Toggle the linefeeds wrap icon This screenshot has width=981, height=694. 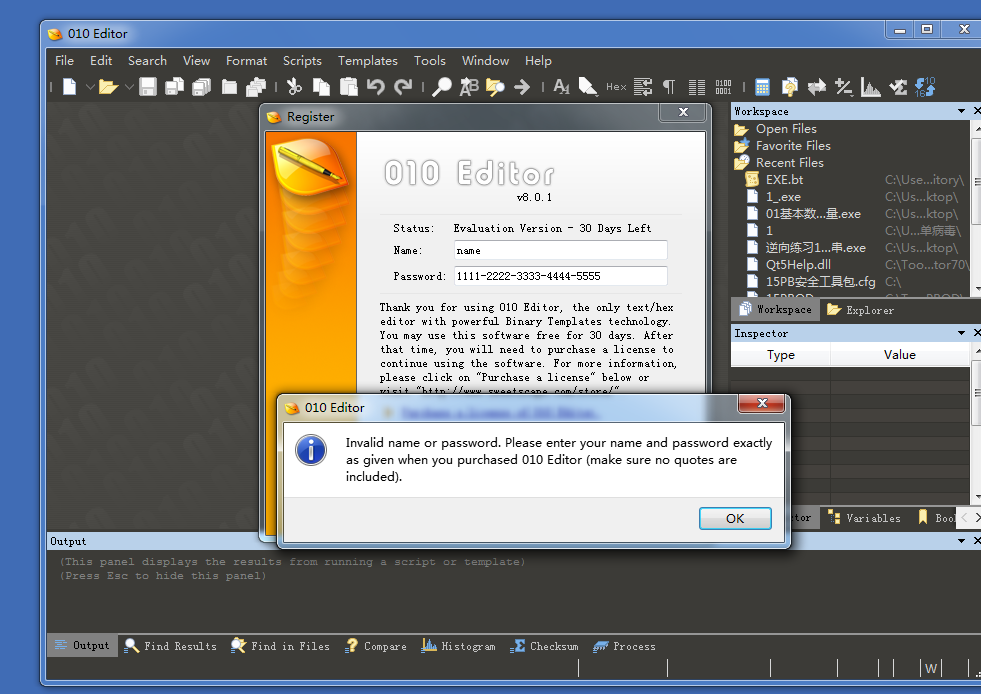tap(643, 87)
